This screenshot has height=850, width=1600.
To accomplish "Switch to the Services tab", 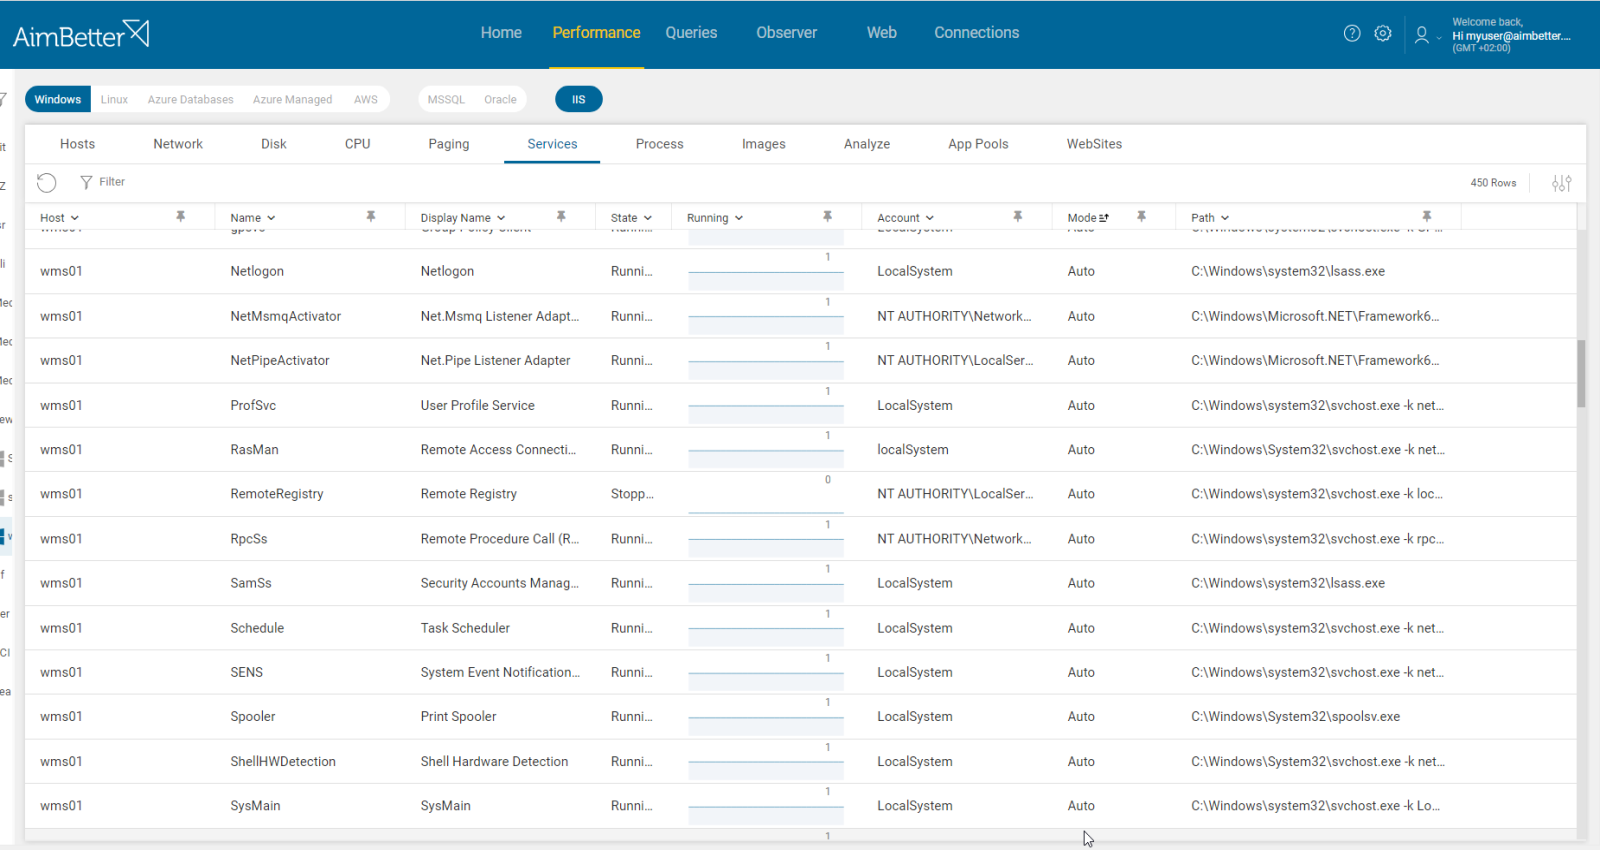I will (552, 144).
